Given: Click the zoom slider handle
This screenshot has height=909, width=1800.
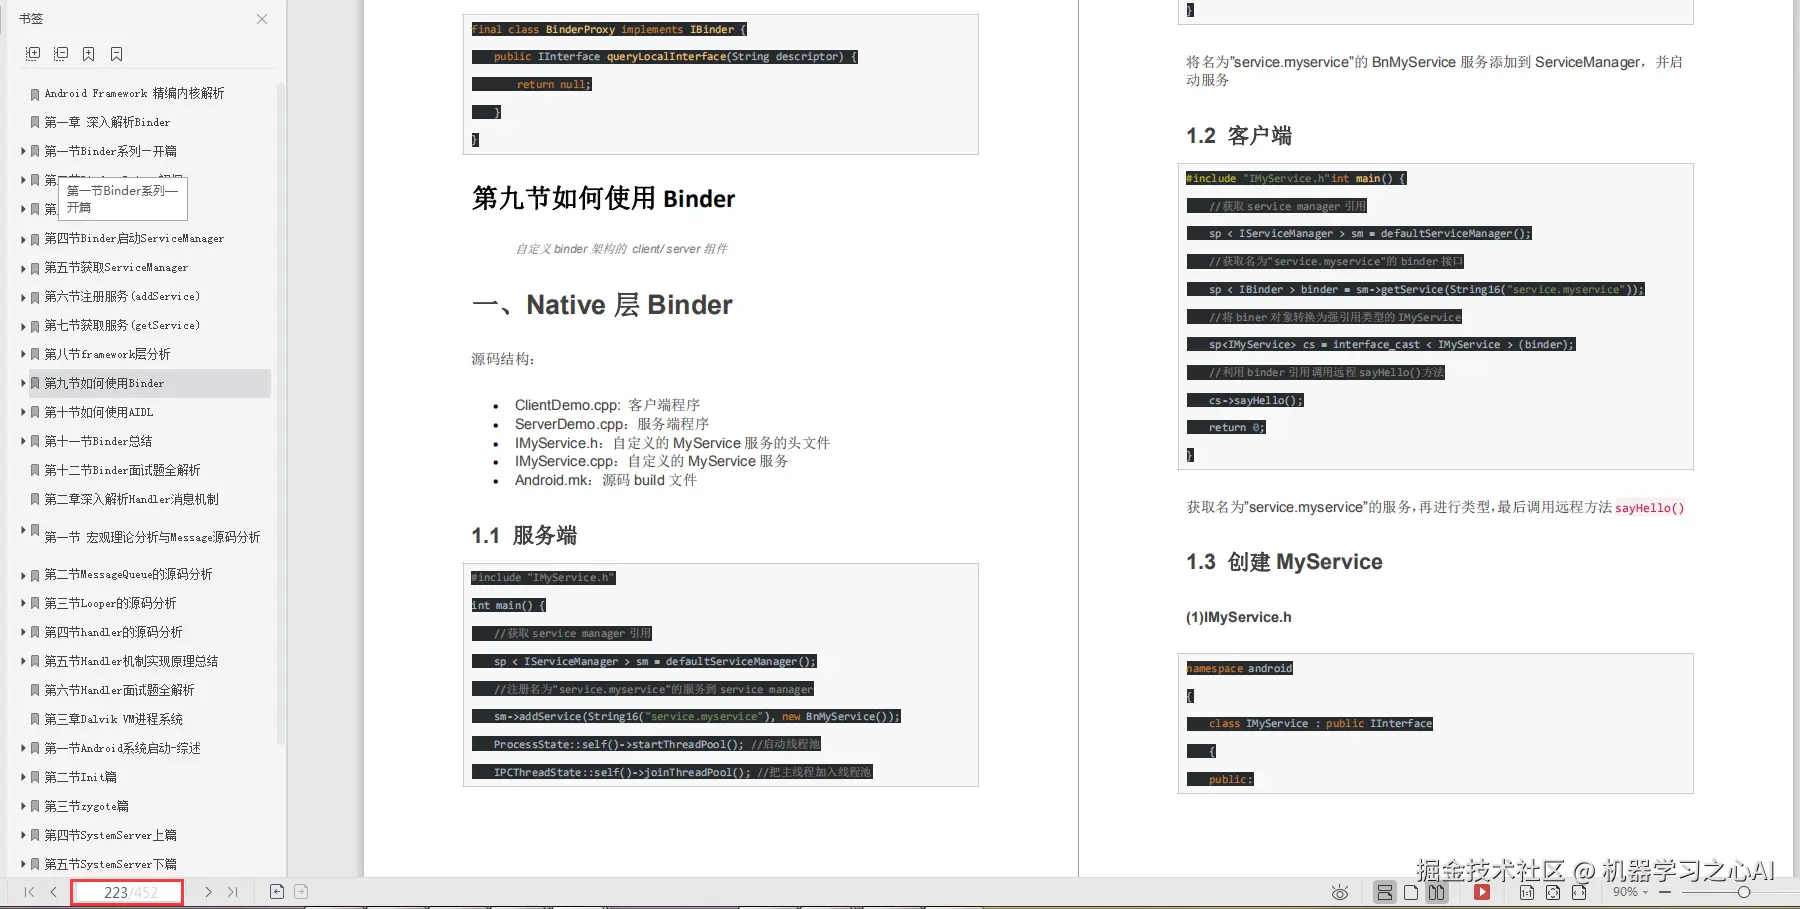Looking at the screenshot, I should 1744,892.
